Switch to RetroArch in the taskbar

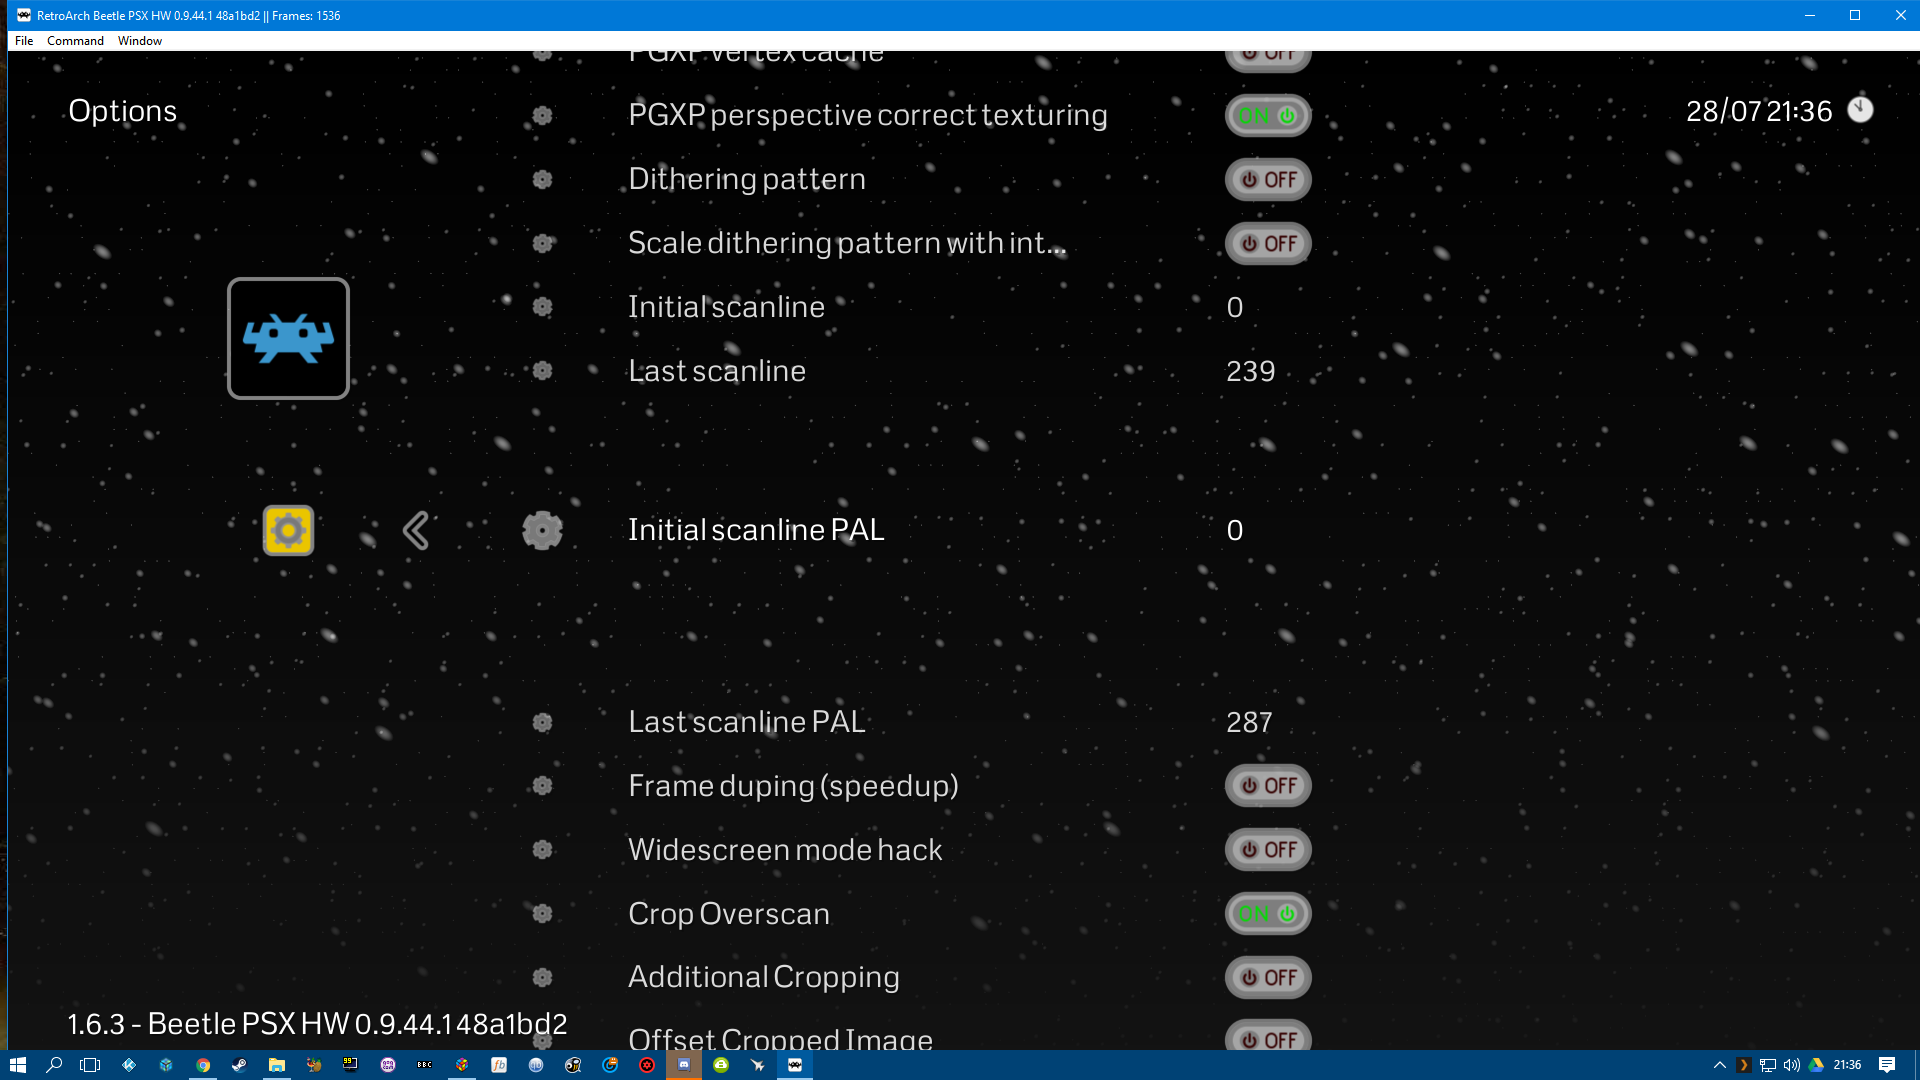pos(795,1065)
